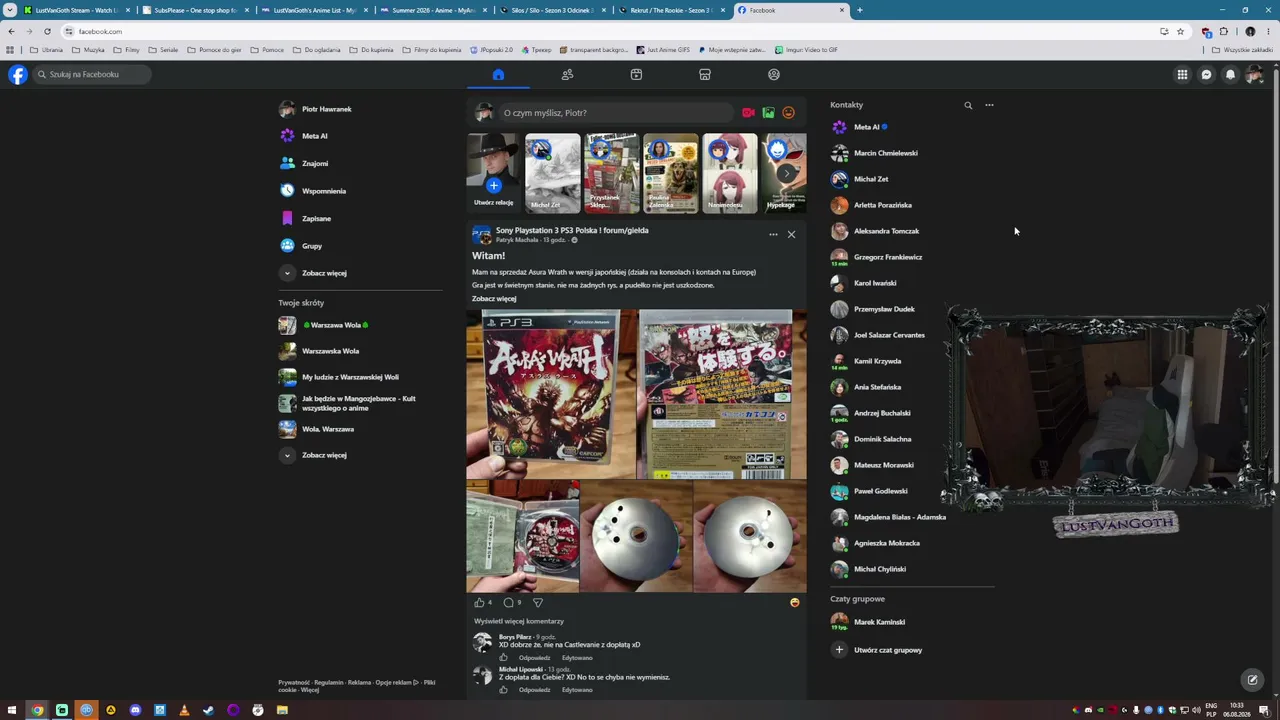Hide the Sony Playstation 3 group post
Image resolution: width=1280 pixels, height=720 pixels.
(x=791, y=234)
